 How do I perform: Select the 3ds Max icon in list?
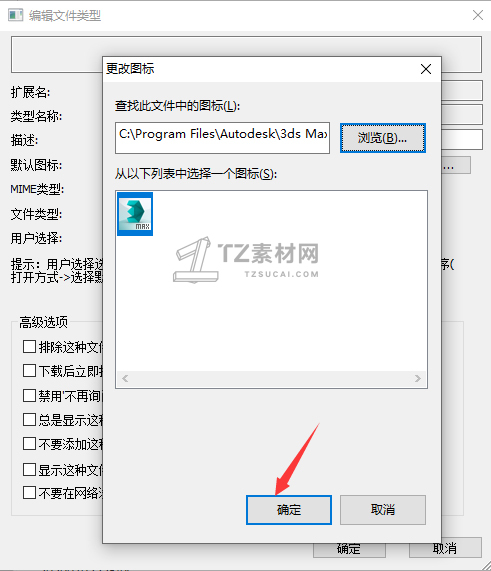[135, 214]
